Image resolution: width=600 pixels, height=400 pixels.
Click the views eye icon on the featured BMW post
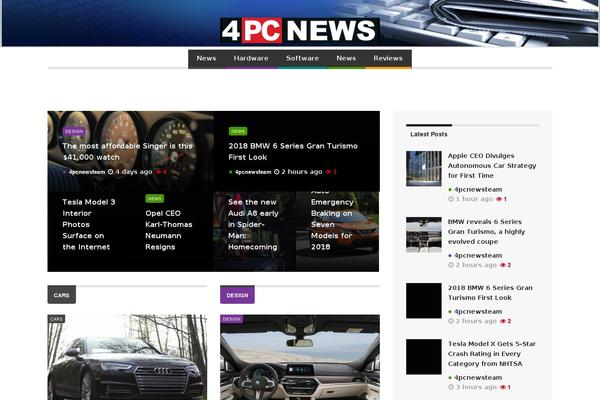pos(328,172)
